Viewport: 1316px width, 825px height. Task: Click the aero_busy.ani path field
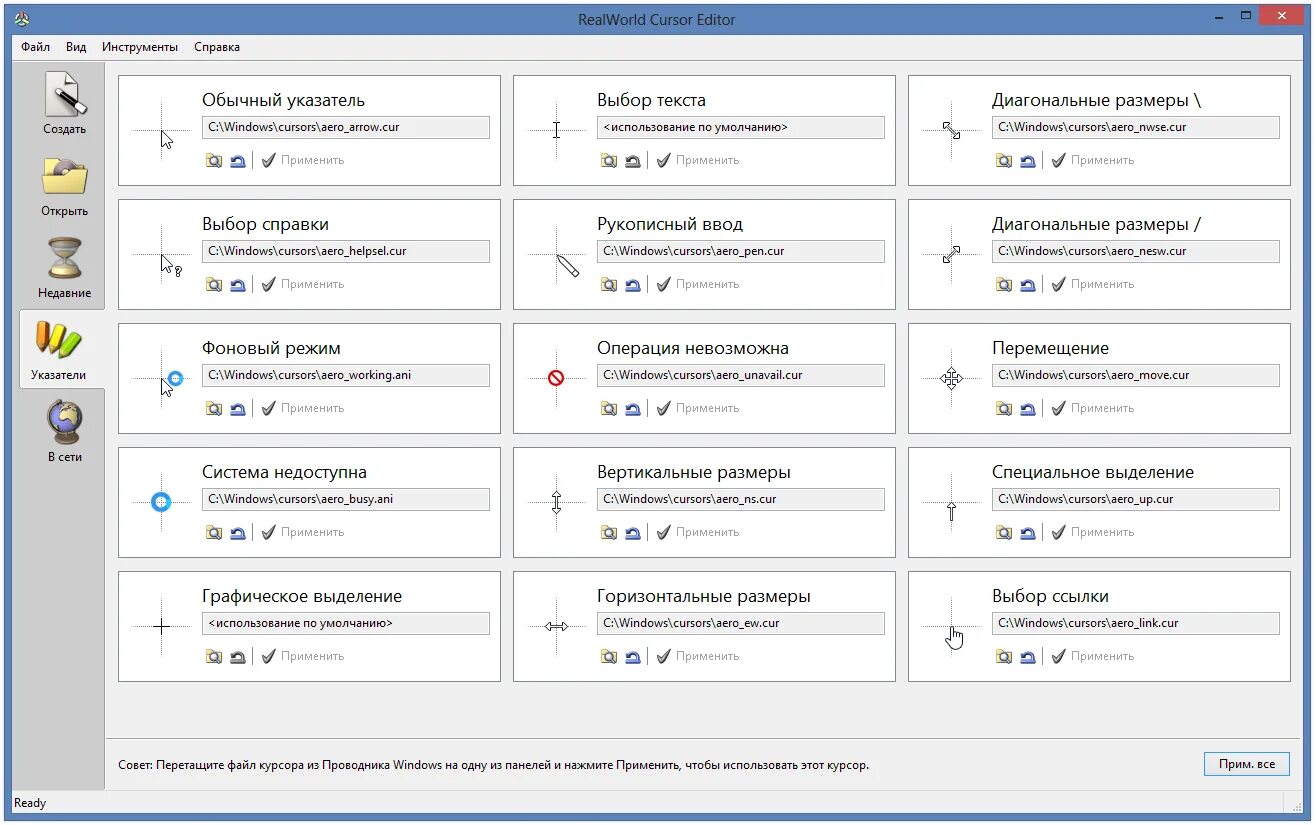[x=346, y=499]
